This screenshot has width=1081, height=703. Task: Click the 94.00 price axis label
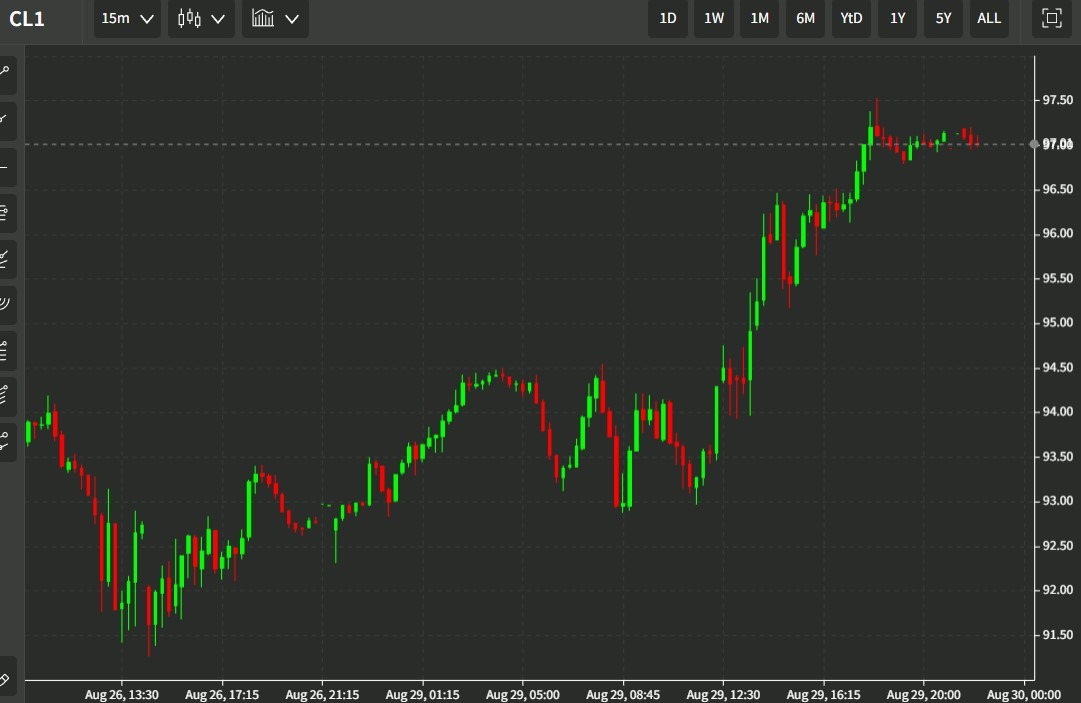point(1057,411)
